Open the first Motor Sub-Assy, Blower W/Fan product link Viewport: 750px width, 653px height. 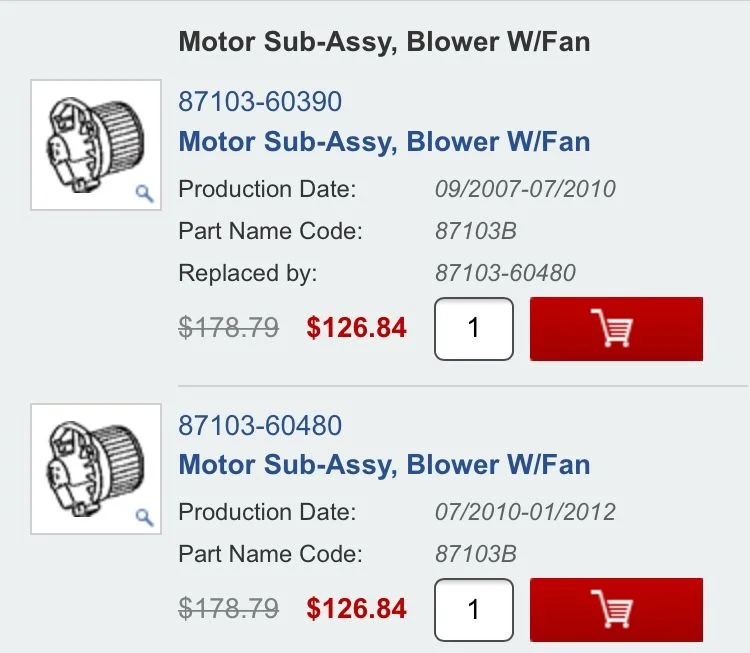(384, 142)
